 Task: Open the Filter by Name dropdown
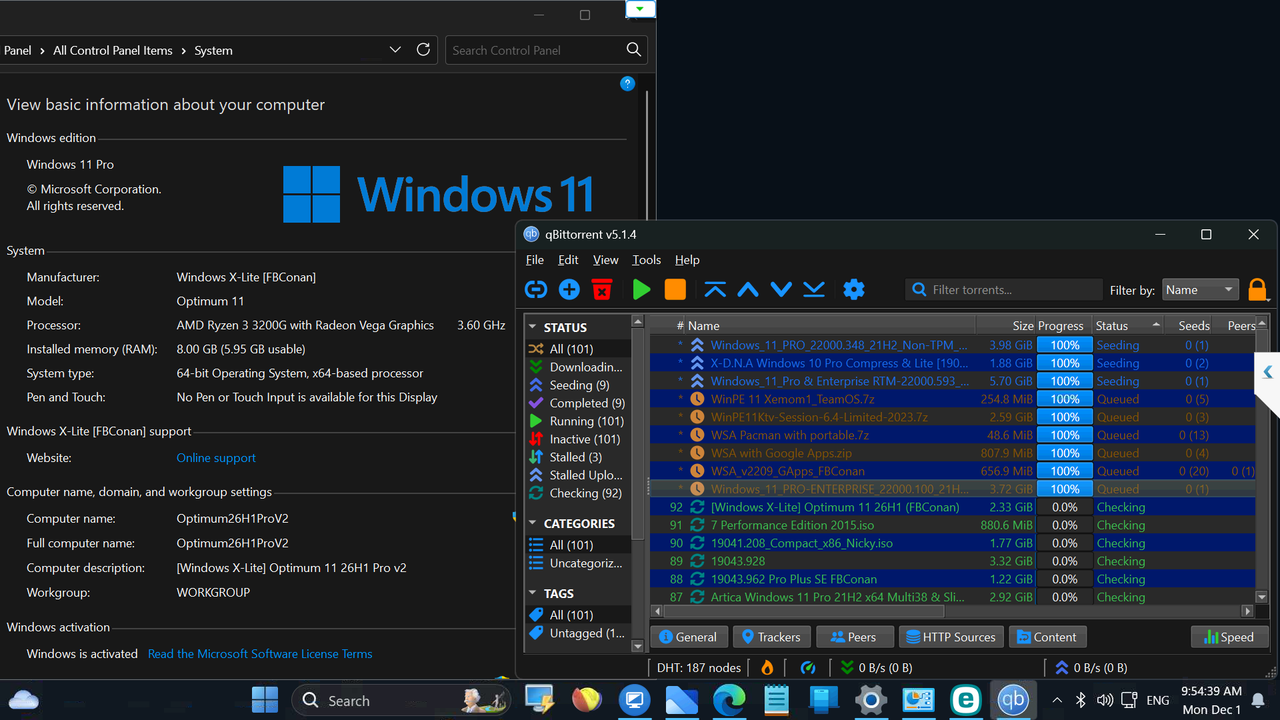click(1200, 290)
